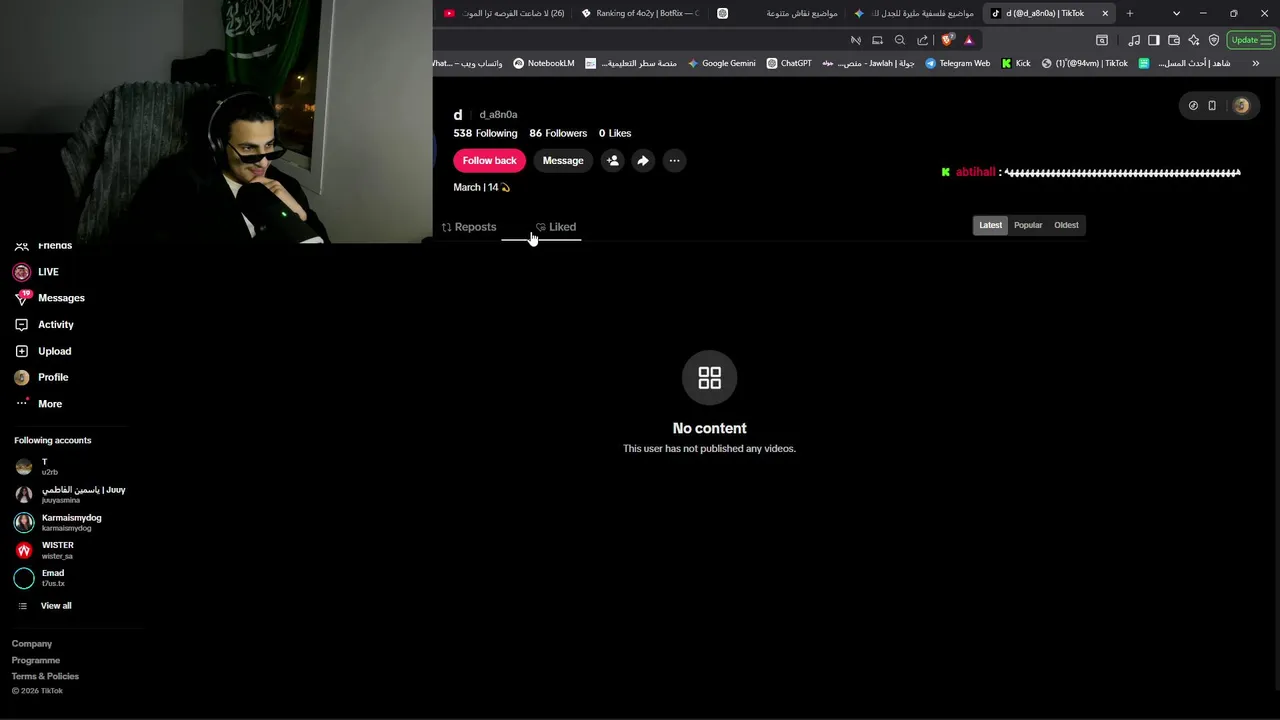1280x720 pixels.
Task: Open 86 Followers list
Action: pos(558,133)
